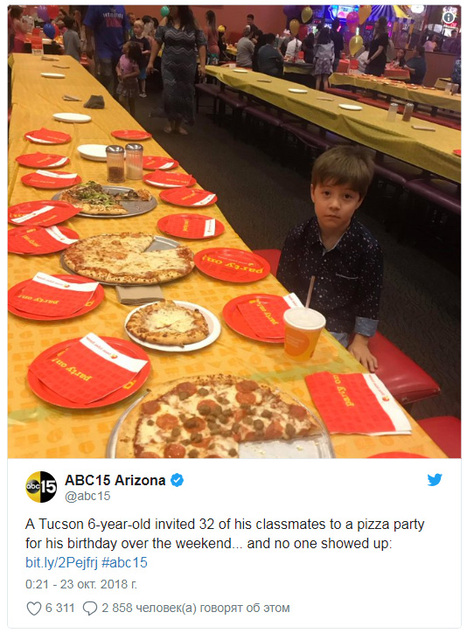Click the 6 311 likes count
467x640 pixels.
(x=60, y=608)
